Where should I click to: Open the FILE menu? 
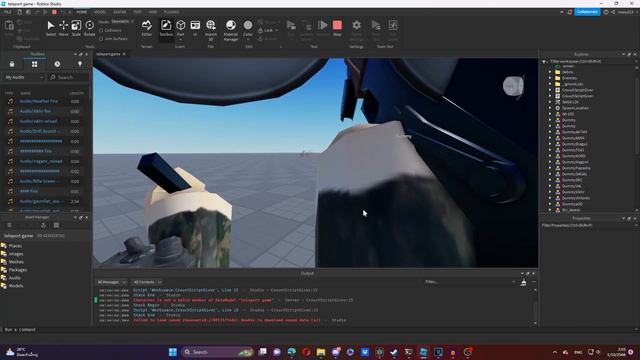(8, 12)
